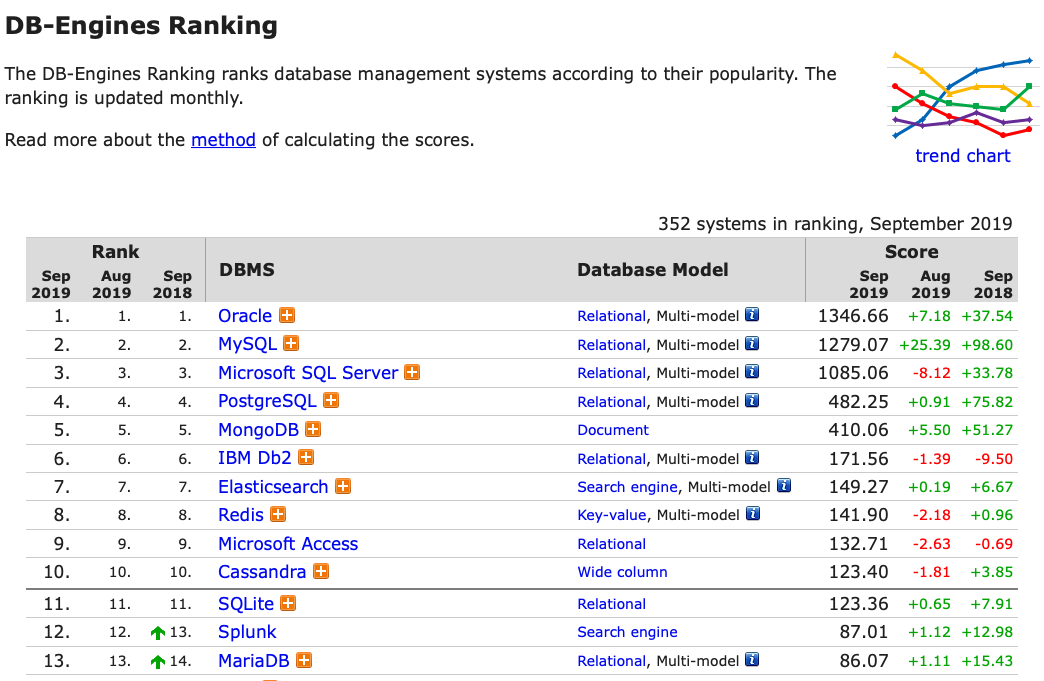Click the Relational link in Microsoft Access row

pyautogui.click(x=611, y=544)
